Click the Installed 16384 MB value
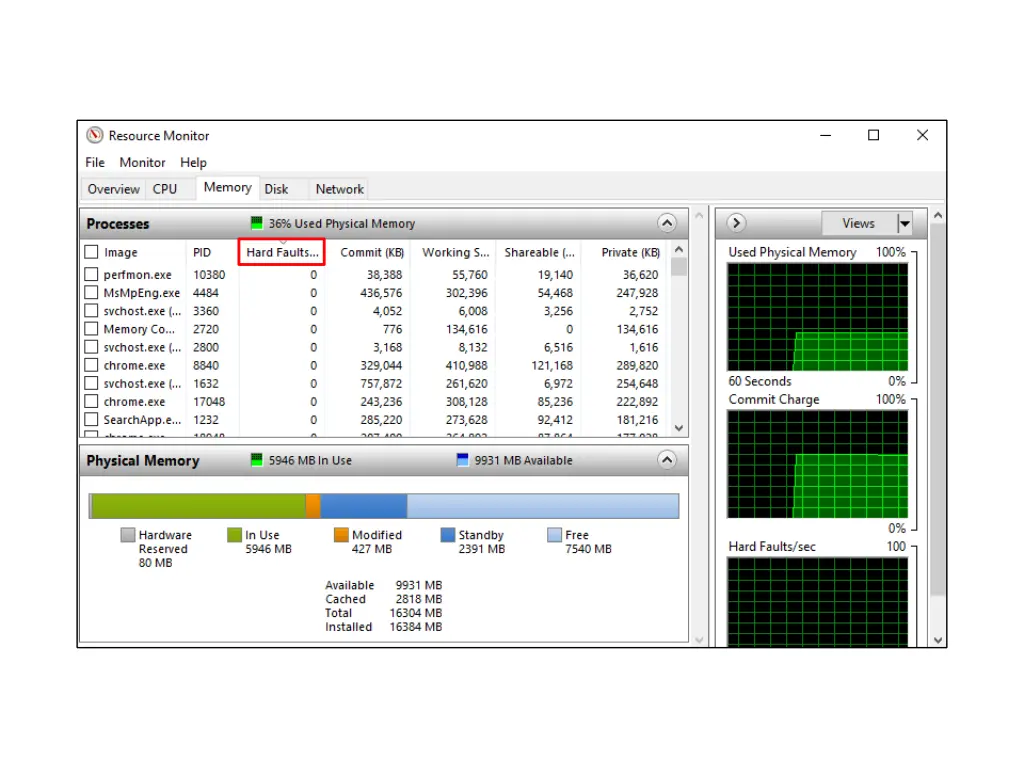Image resolution: width=1024 pixels, height=768 pixels. pos(415,627)
